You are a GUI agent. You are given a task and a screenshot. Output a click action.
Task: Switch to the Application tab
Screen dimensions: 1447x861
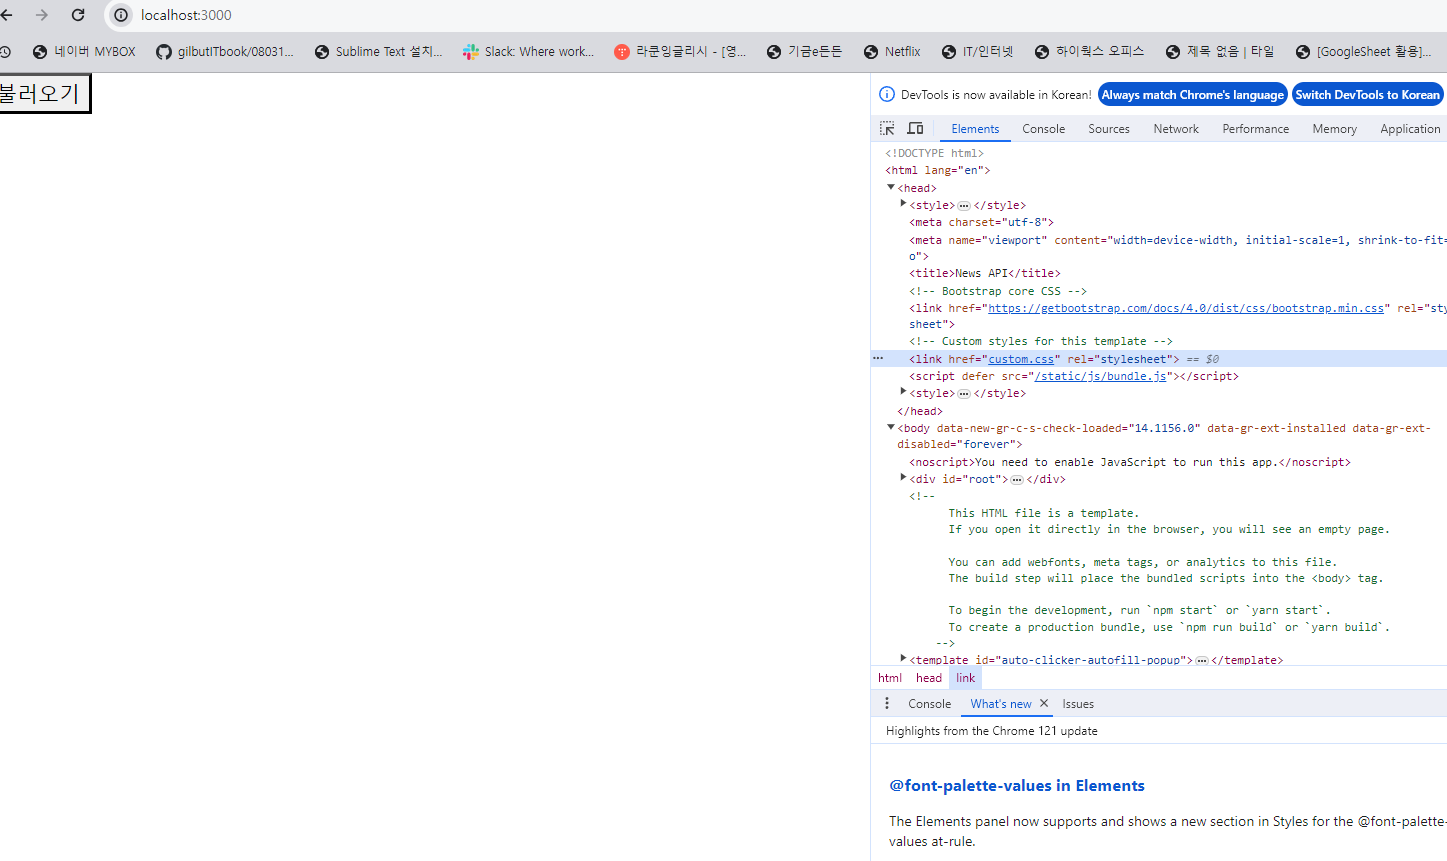(1410, 129)
